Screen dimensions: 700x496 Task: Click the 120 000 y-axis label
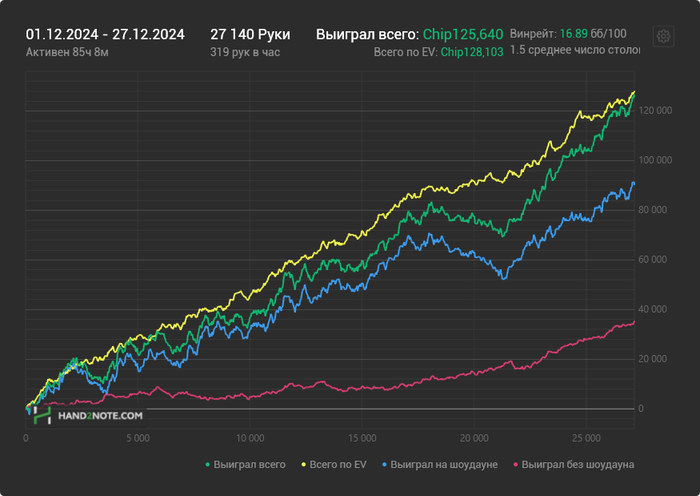(x=655, y=111)
